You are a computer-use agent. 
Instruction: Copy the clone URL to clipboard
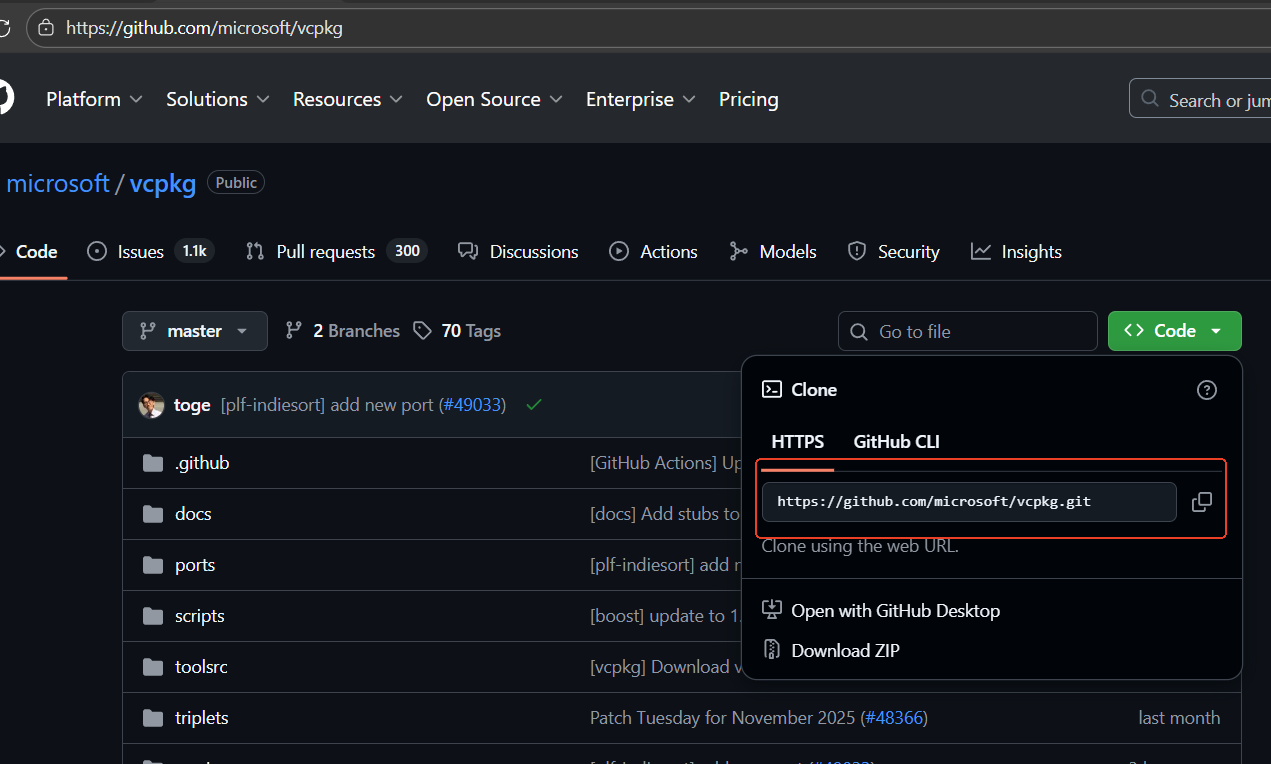[x=1202, y=502]
